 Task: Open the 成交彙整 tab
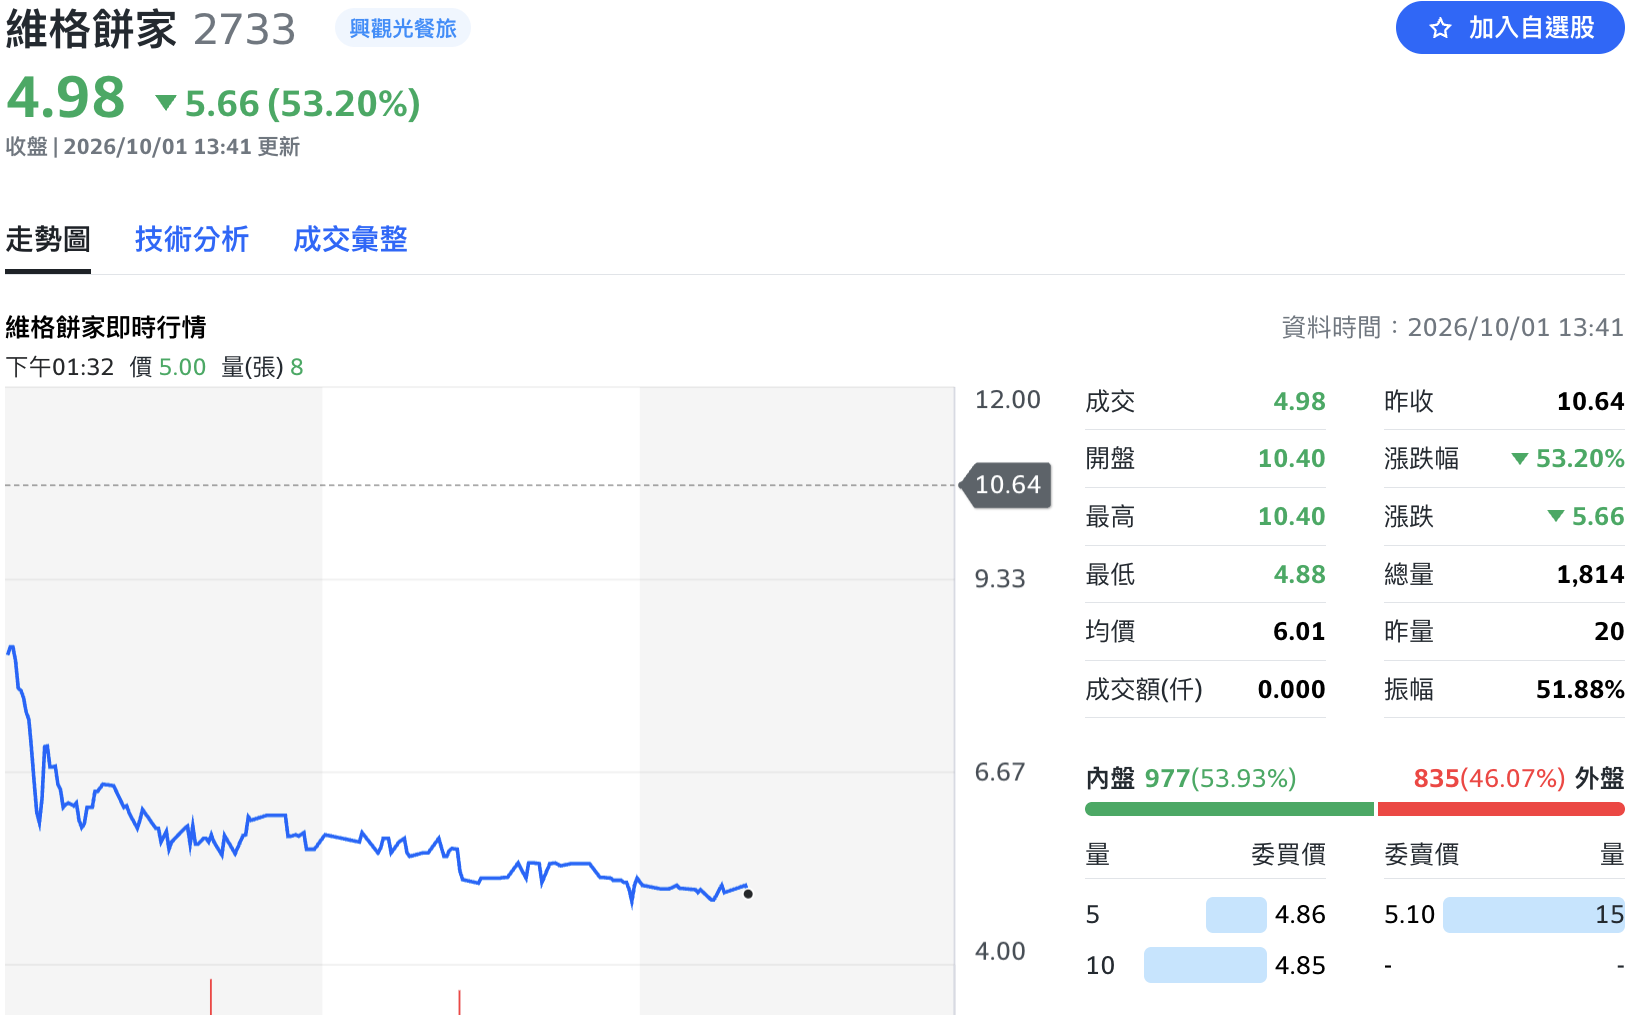click(350, 240)
